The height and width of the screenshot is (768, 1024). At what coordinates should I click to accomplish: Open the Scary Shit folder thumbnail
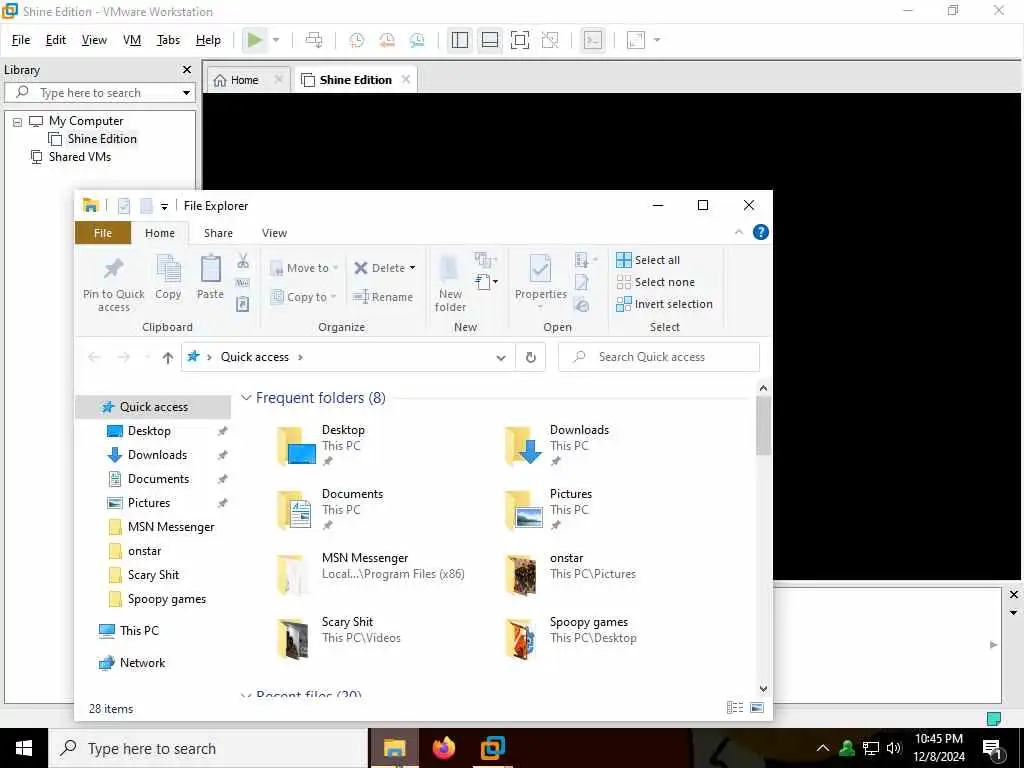tap(293, 637)
